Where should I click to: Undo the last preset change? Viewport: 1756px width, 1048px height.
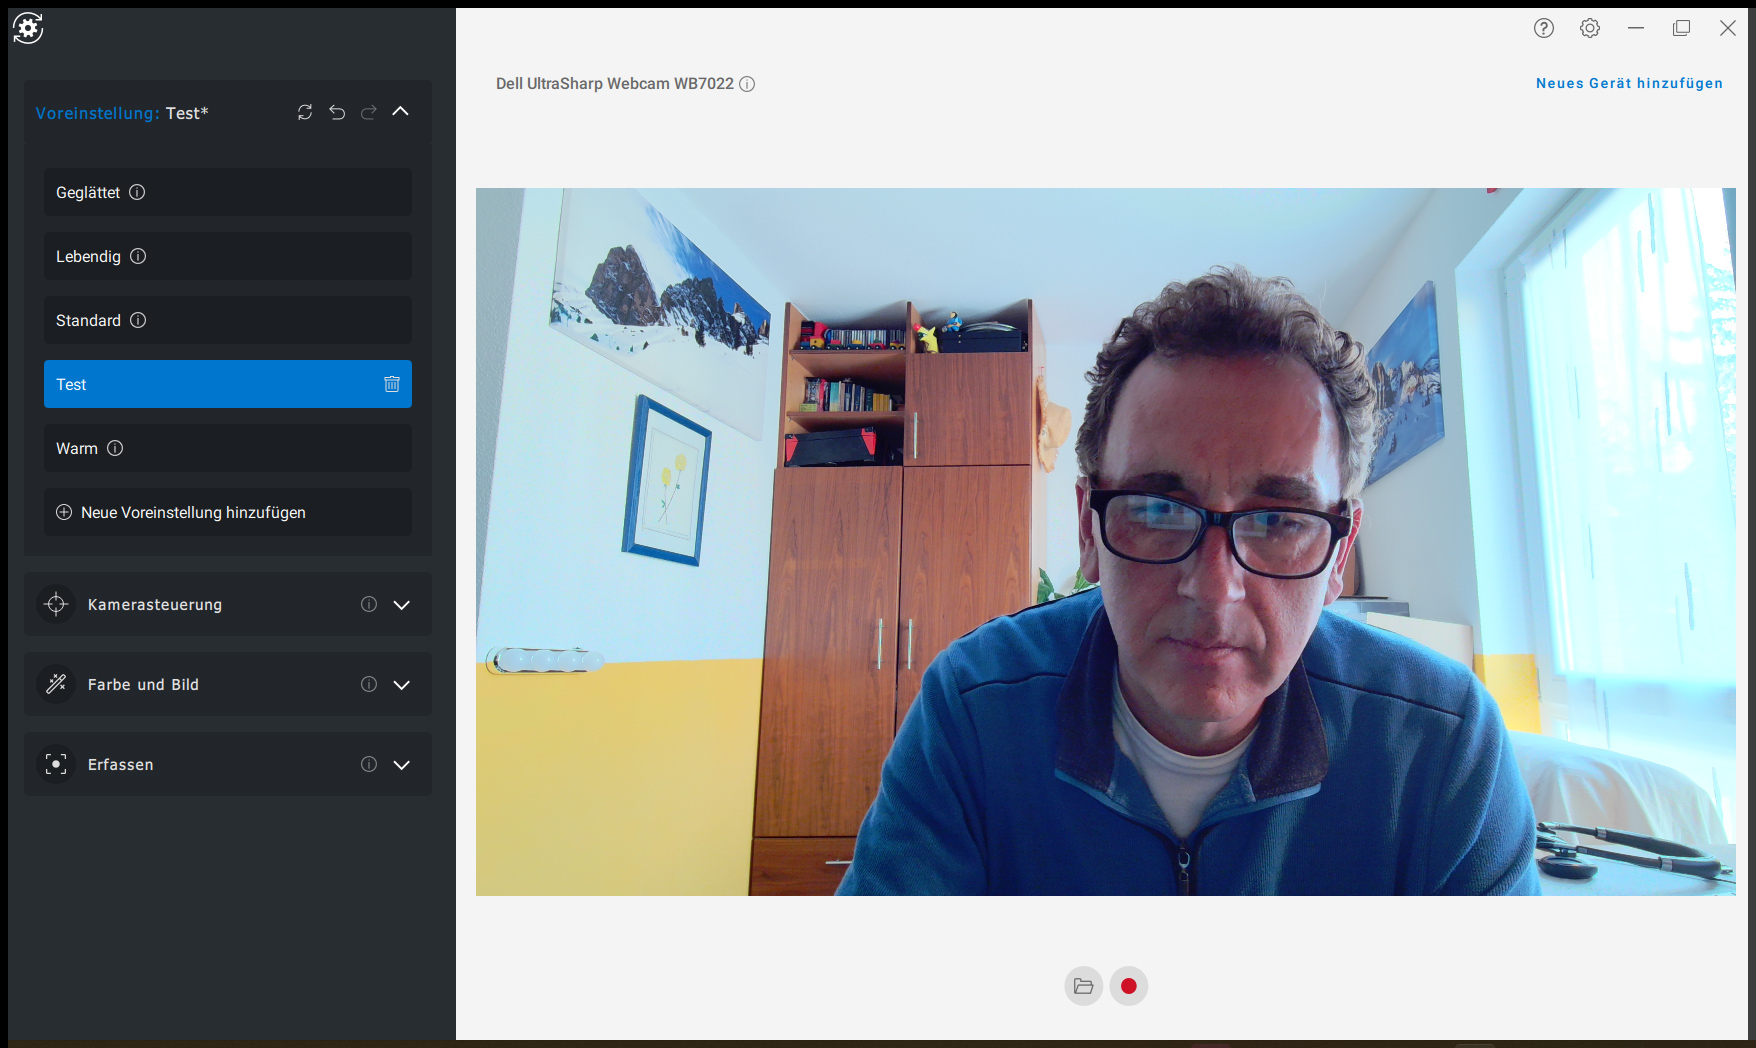point(337,112)
